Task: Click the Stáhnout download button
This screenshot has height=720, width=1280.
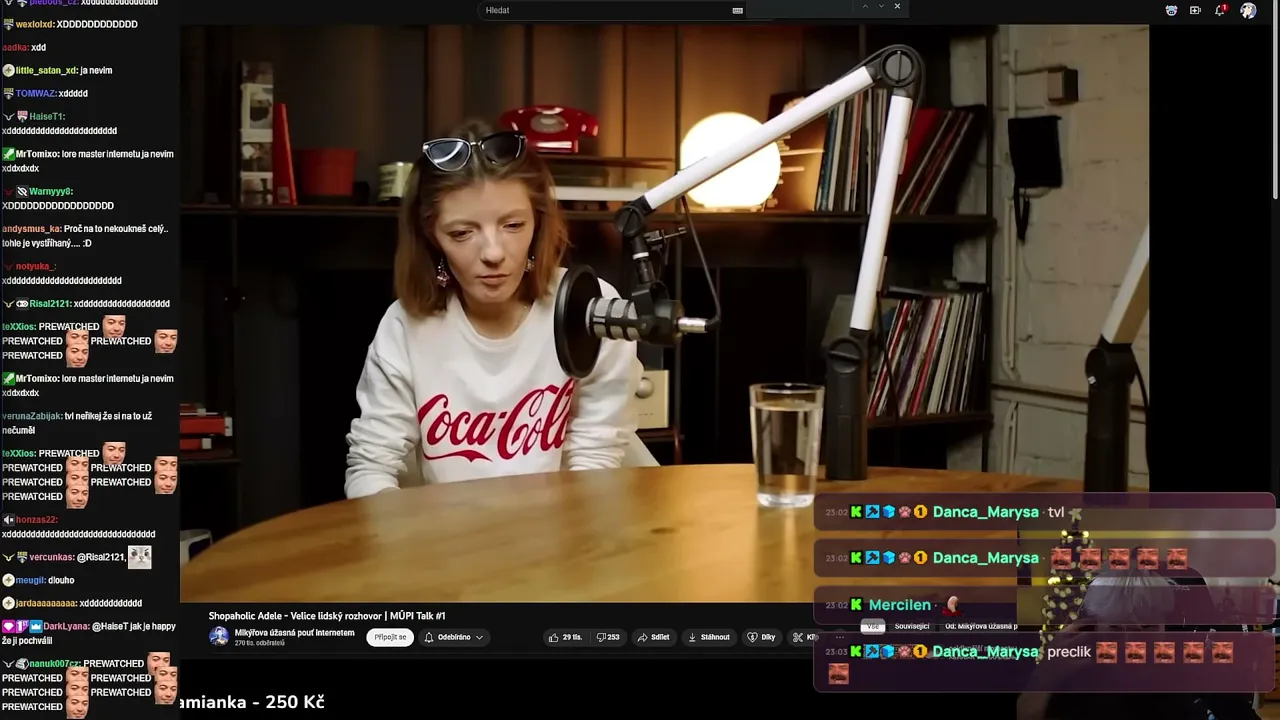Action: (708, 637)
